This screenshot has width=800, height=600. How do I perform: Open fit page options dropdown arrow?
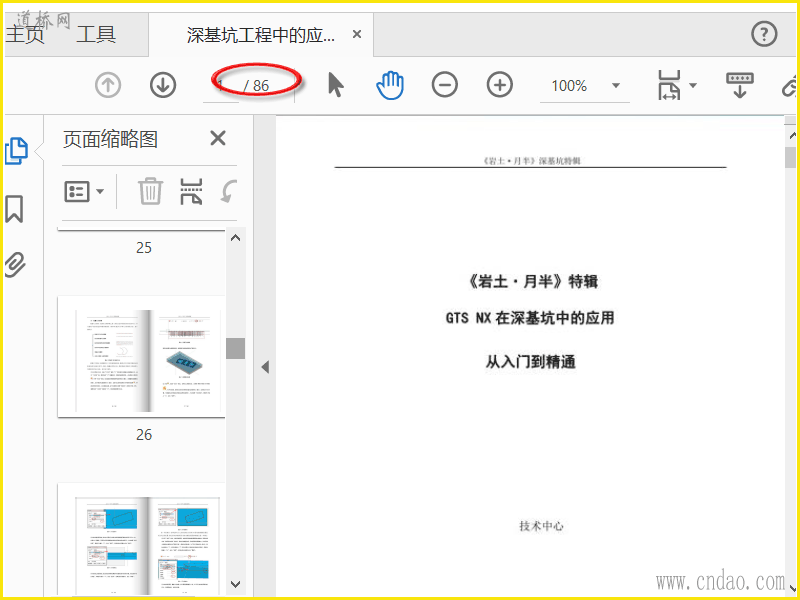click(693, 85)
